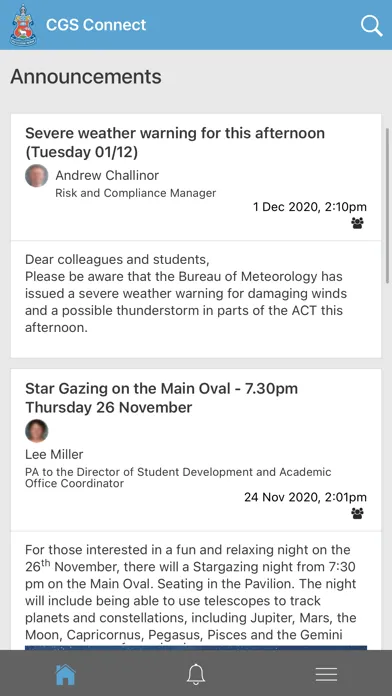Tap audience group icon on weather warning
392x696 pixels.
tap(357, 223)
